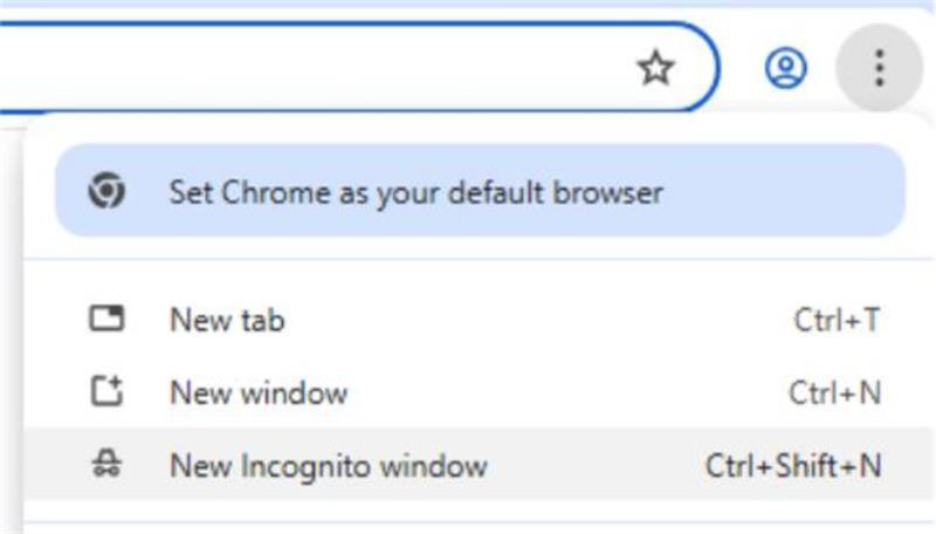Click the Ctrl+Shift+N shortcut text
The width and height of the screenshot is (936, 534).
point(793,465)
